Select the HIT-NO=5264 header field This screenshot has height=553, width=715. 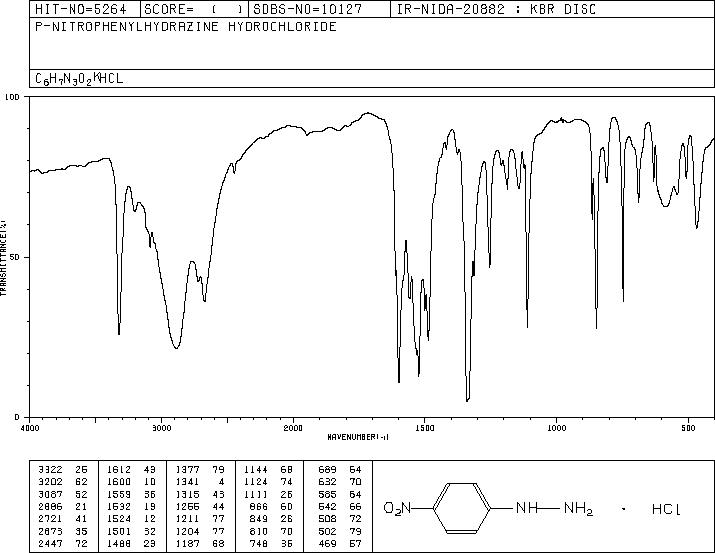pyautogui.click(x=81, y=9)
